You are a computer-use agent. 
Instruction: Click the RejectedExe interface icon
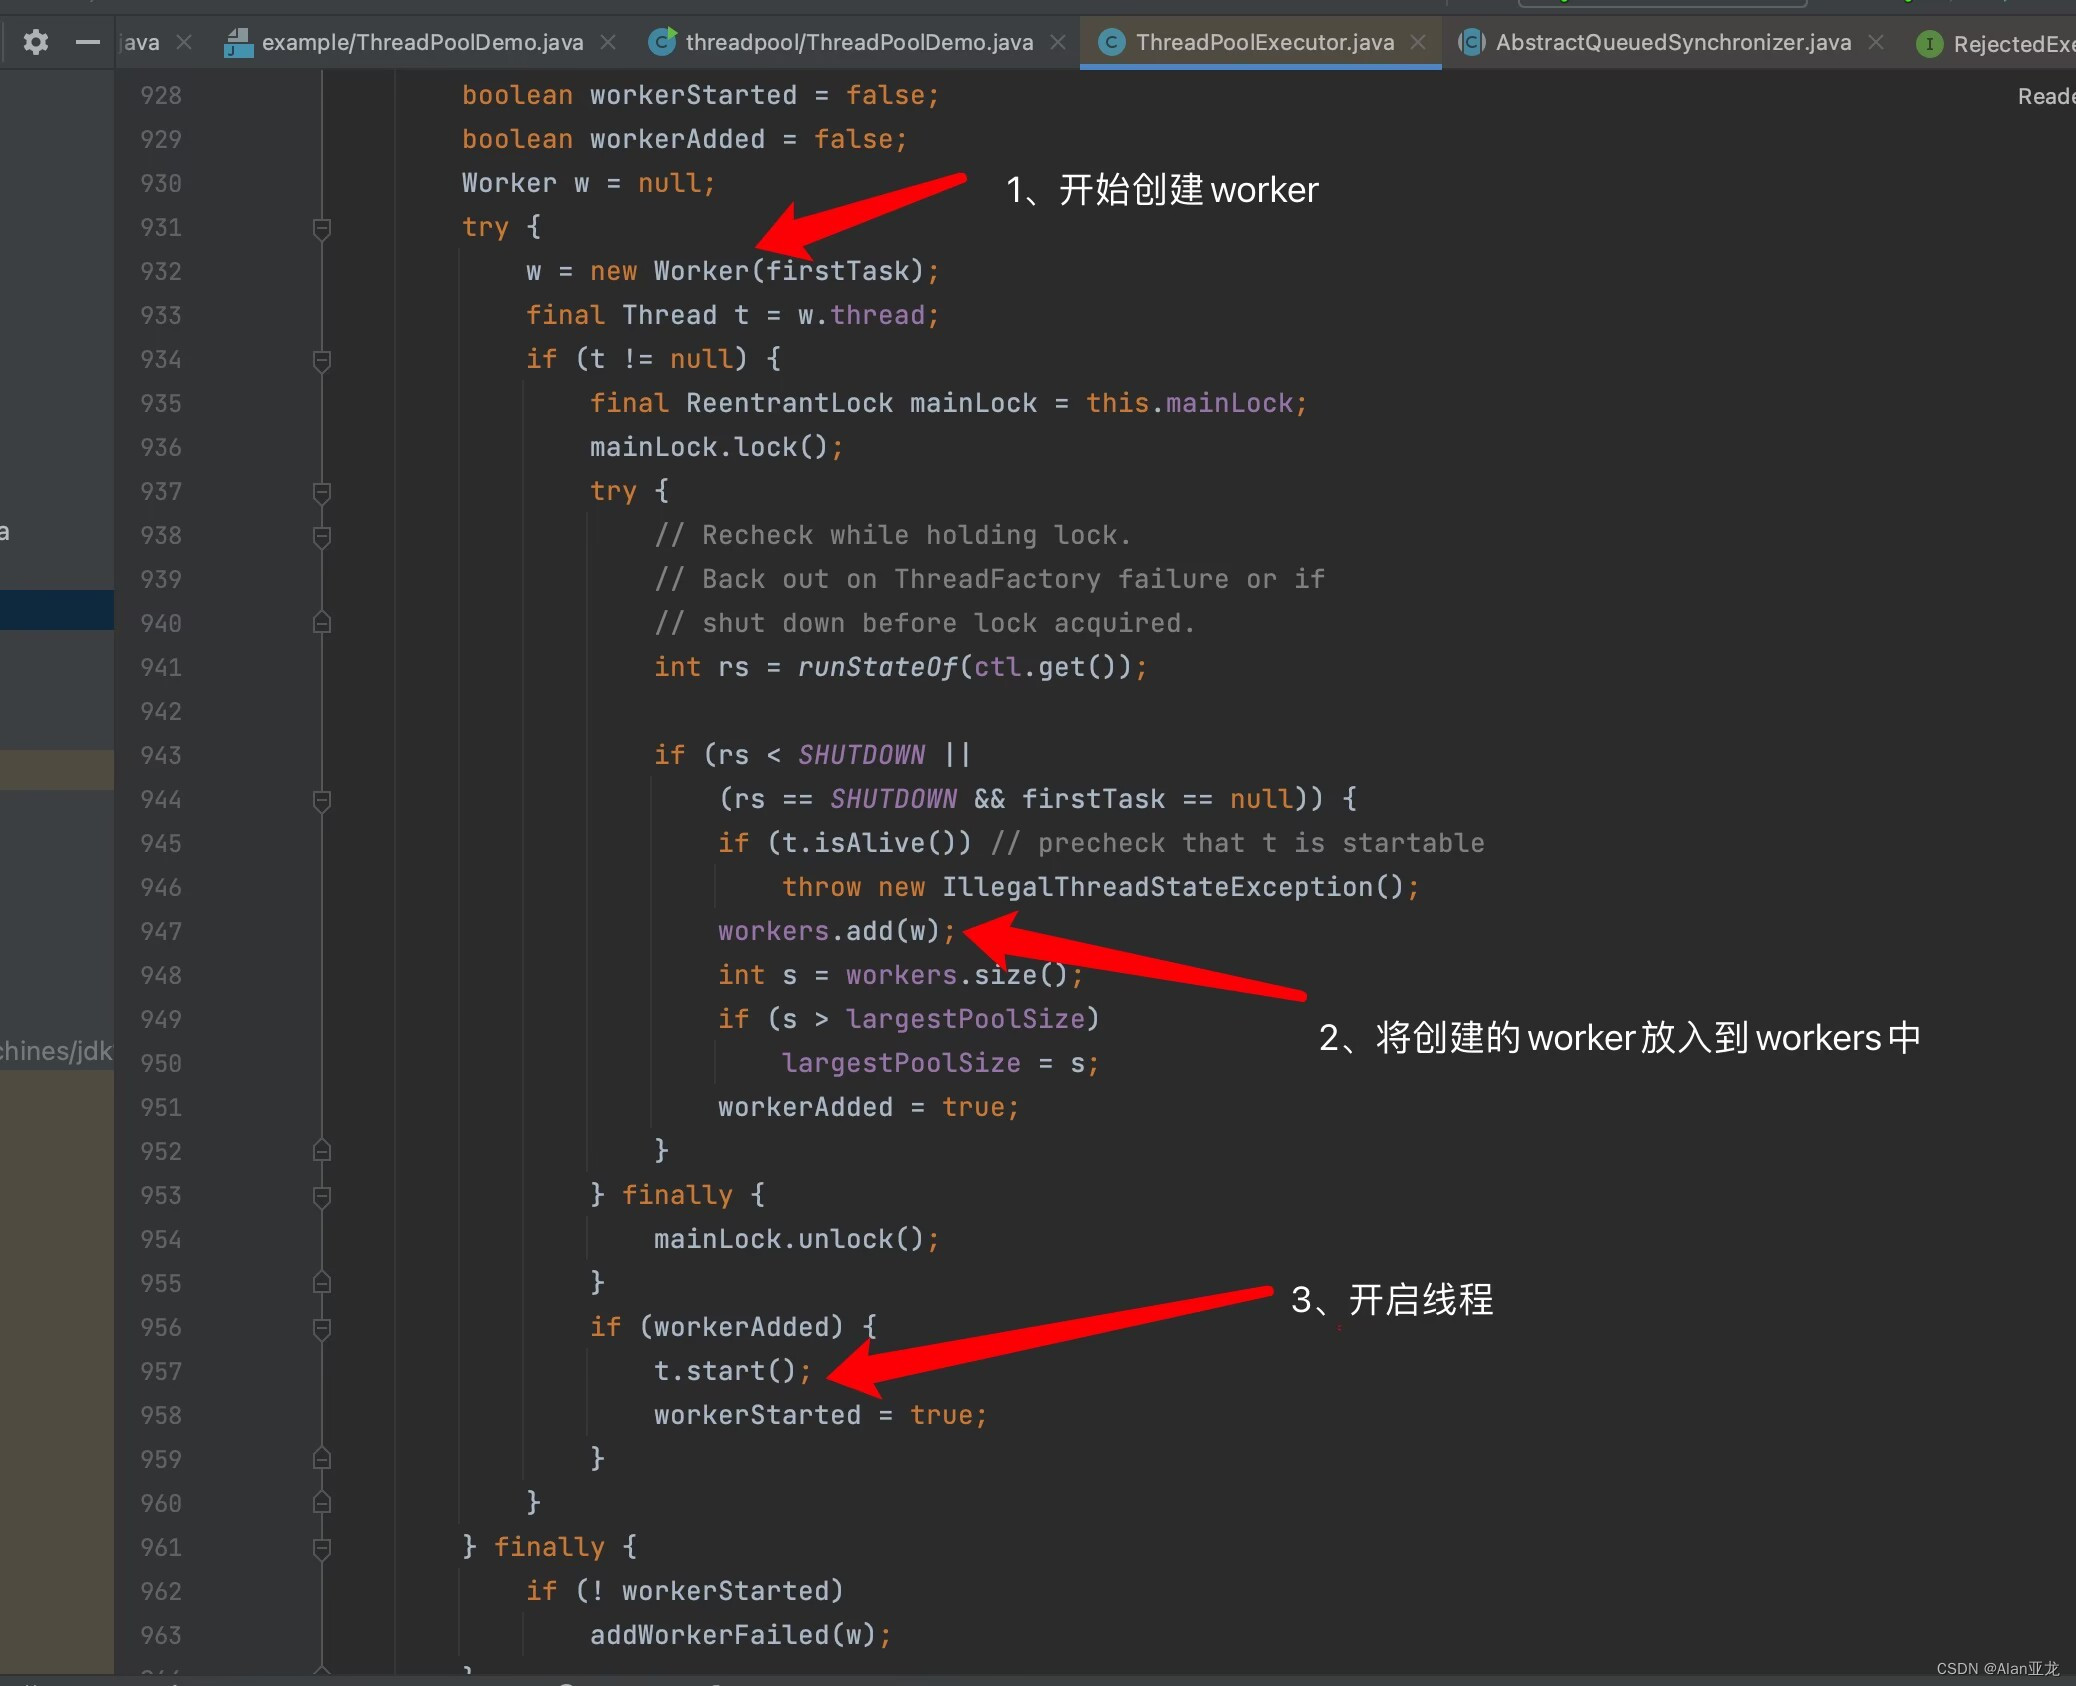(x=1929, y=44)
